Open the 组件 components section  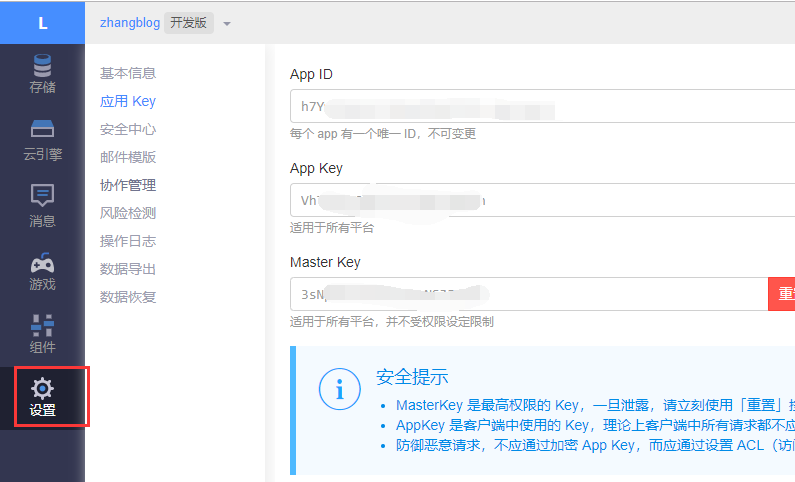pos(42,335)
